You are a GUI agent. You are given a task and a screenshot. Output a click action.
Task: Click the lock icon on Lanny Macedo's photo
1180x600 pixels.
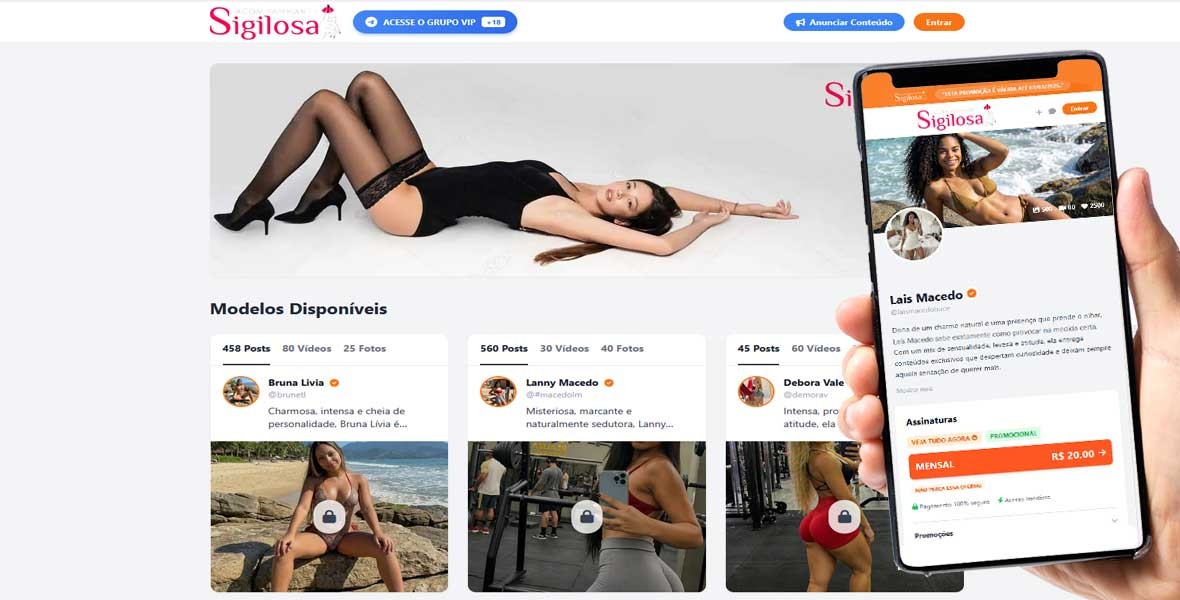tap(587, 516)
